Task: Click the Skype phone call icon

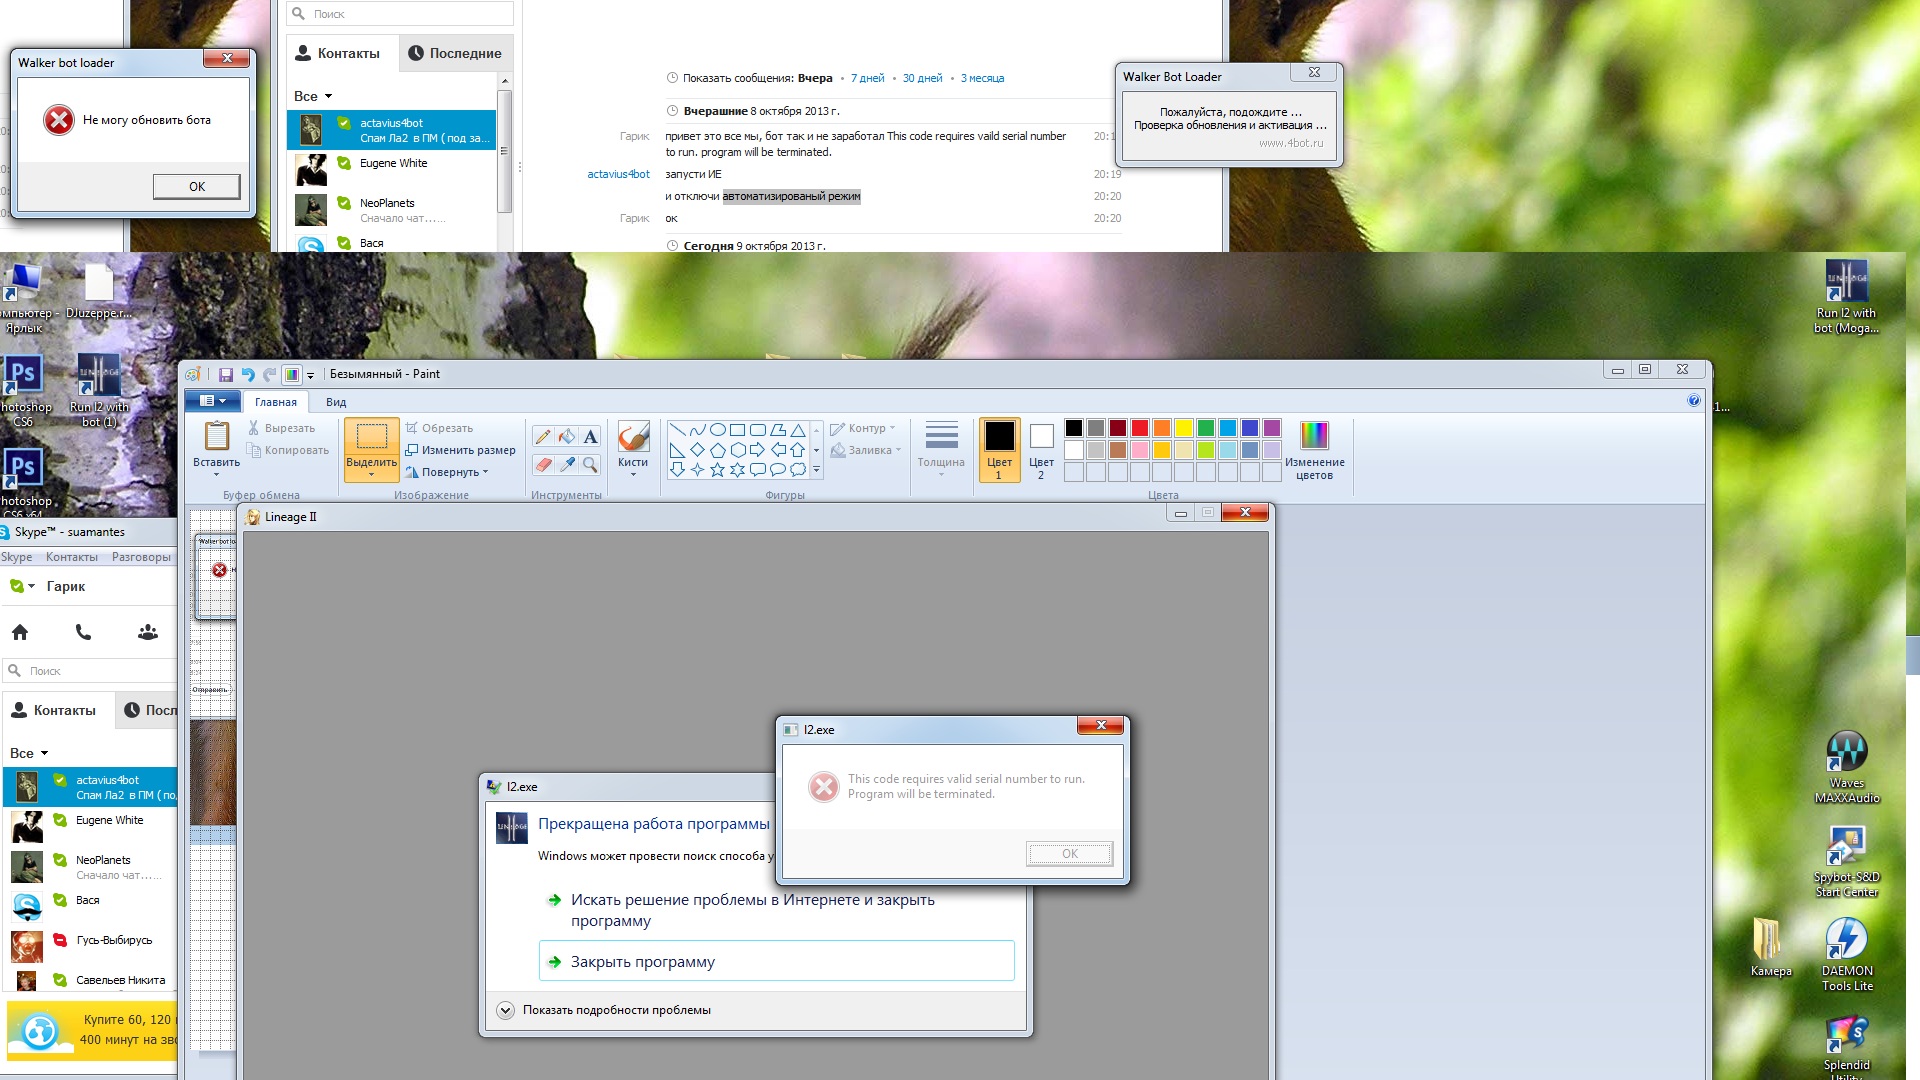Action: click(x=83, y=632)
